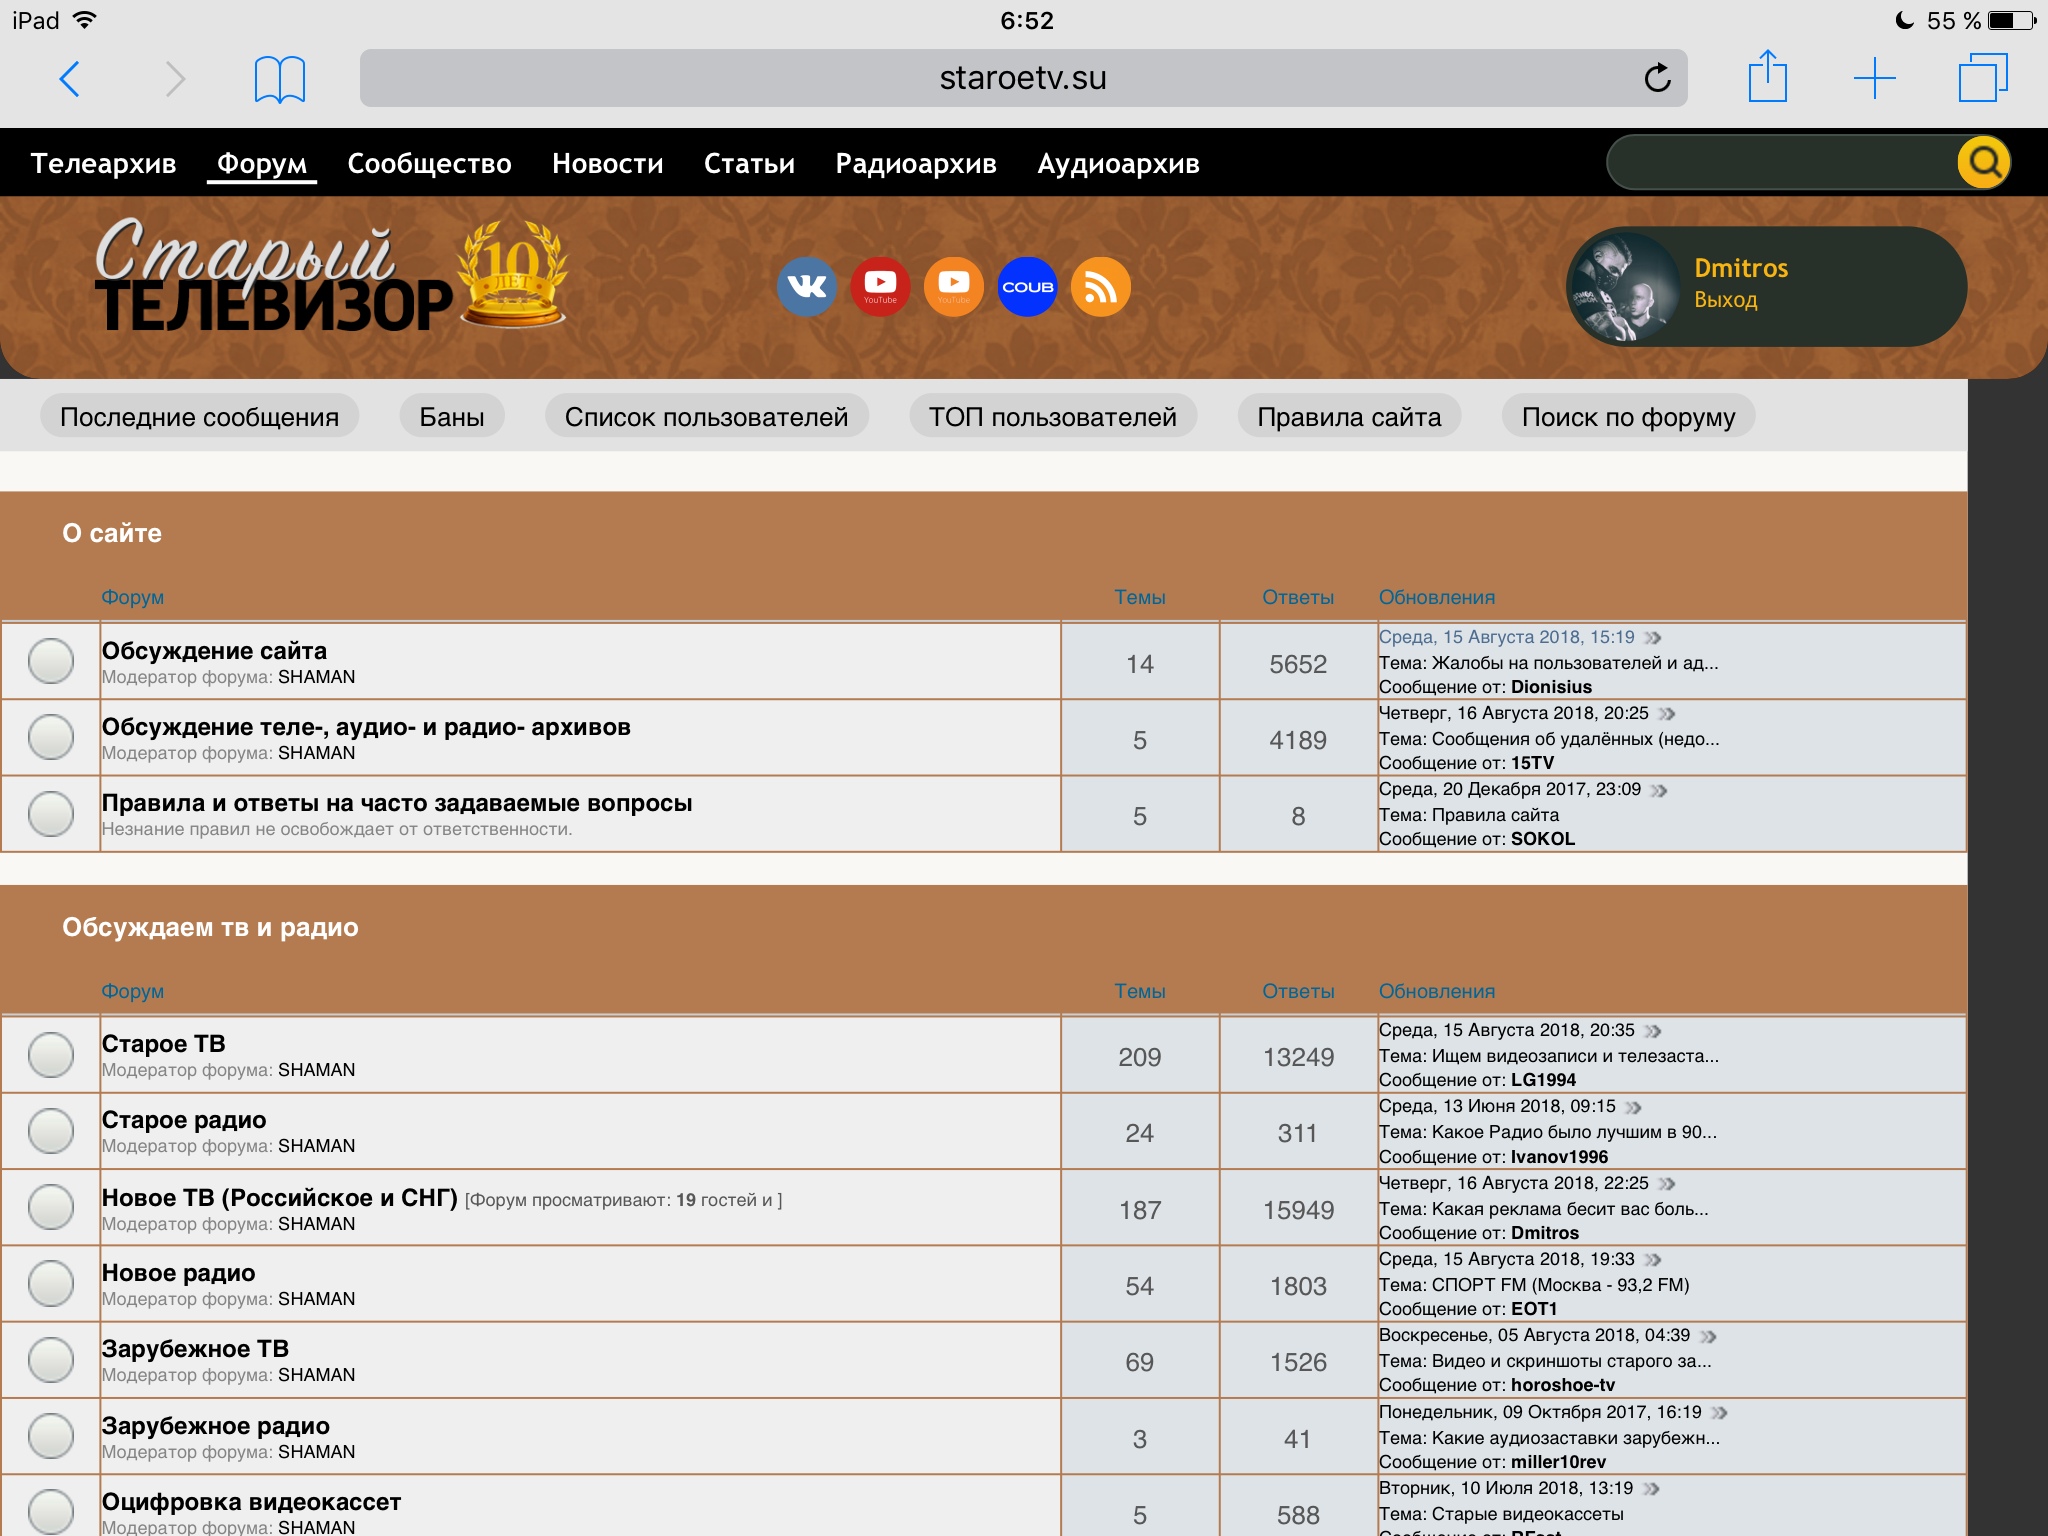Click status circle beside Старое ТВ
The image size is (2048, 1536).
[x=51, y=1055]
